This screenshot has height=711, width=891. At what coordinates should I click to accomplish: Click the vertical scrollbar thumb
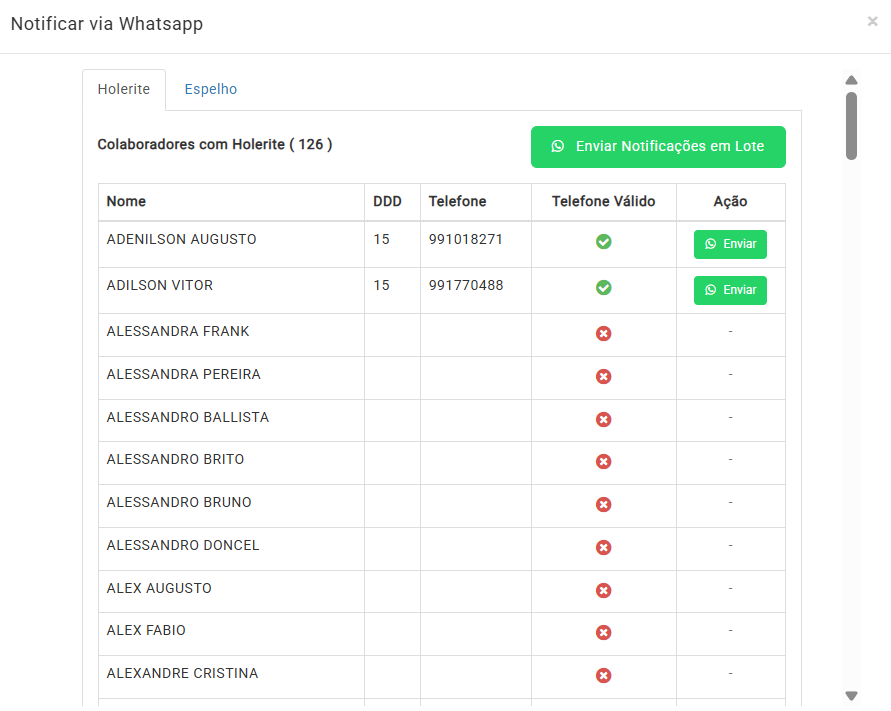pyautogui.click(x=851, y=126)
